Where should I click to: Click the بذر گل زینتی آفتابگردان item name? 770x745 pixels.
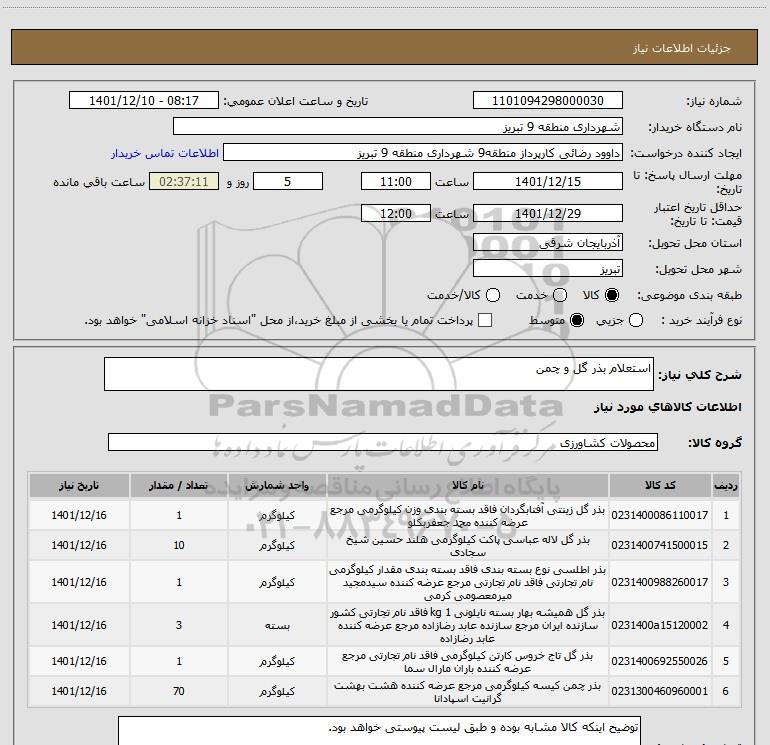point(468,516)
